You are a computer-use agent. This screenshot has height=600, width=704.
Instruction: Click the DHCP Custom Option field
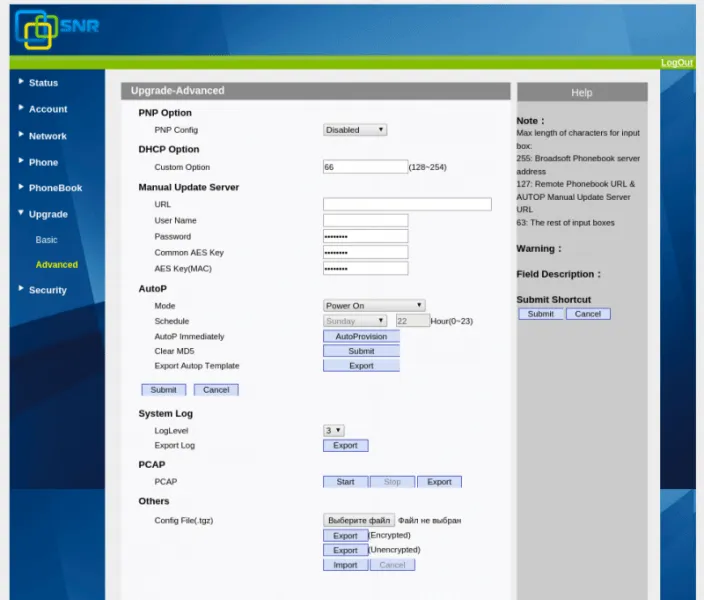[x=365, y=167]
